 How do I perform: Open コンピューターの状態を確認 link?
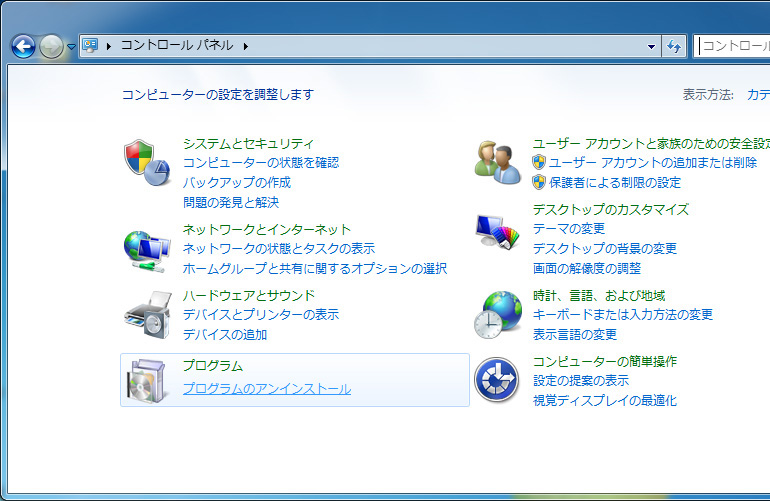[x=261, y=163]
